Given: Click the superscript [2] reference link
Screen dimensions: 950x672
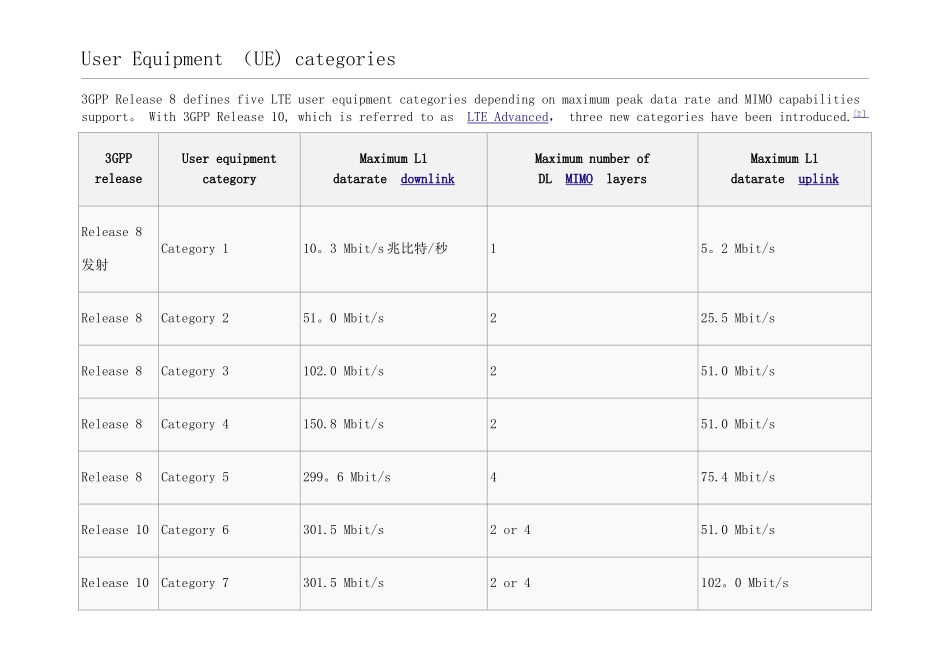Looking at the screenshot, I should click(x=860, y=114).
